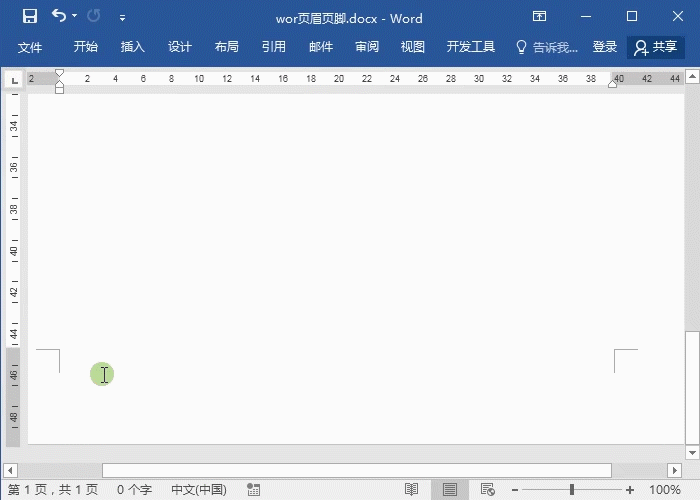The image size is (700, 500).
Task: Click the first line indent marker on ruler
Action: (59, 73)
